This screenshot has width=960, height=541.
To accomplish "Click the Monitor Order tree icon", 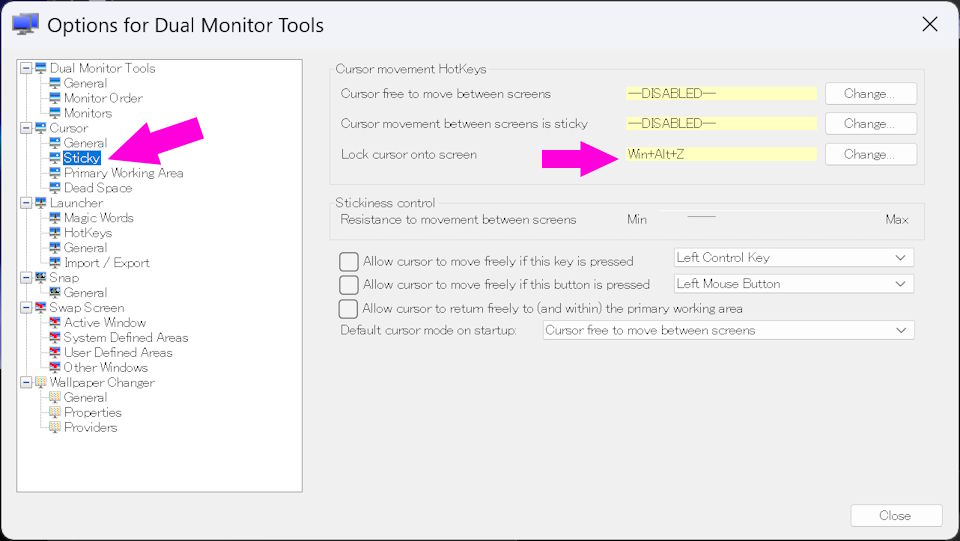I will coord(55,98).
